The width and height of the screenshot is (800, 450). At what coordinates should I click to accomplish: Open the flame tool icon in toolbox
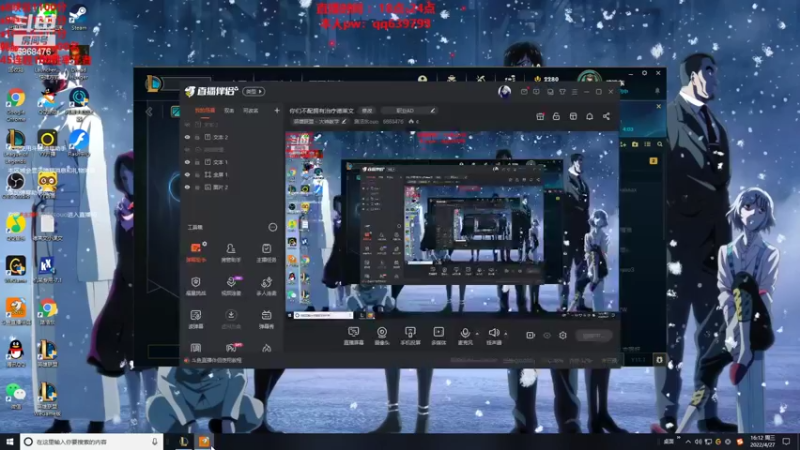point(266,348)
